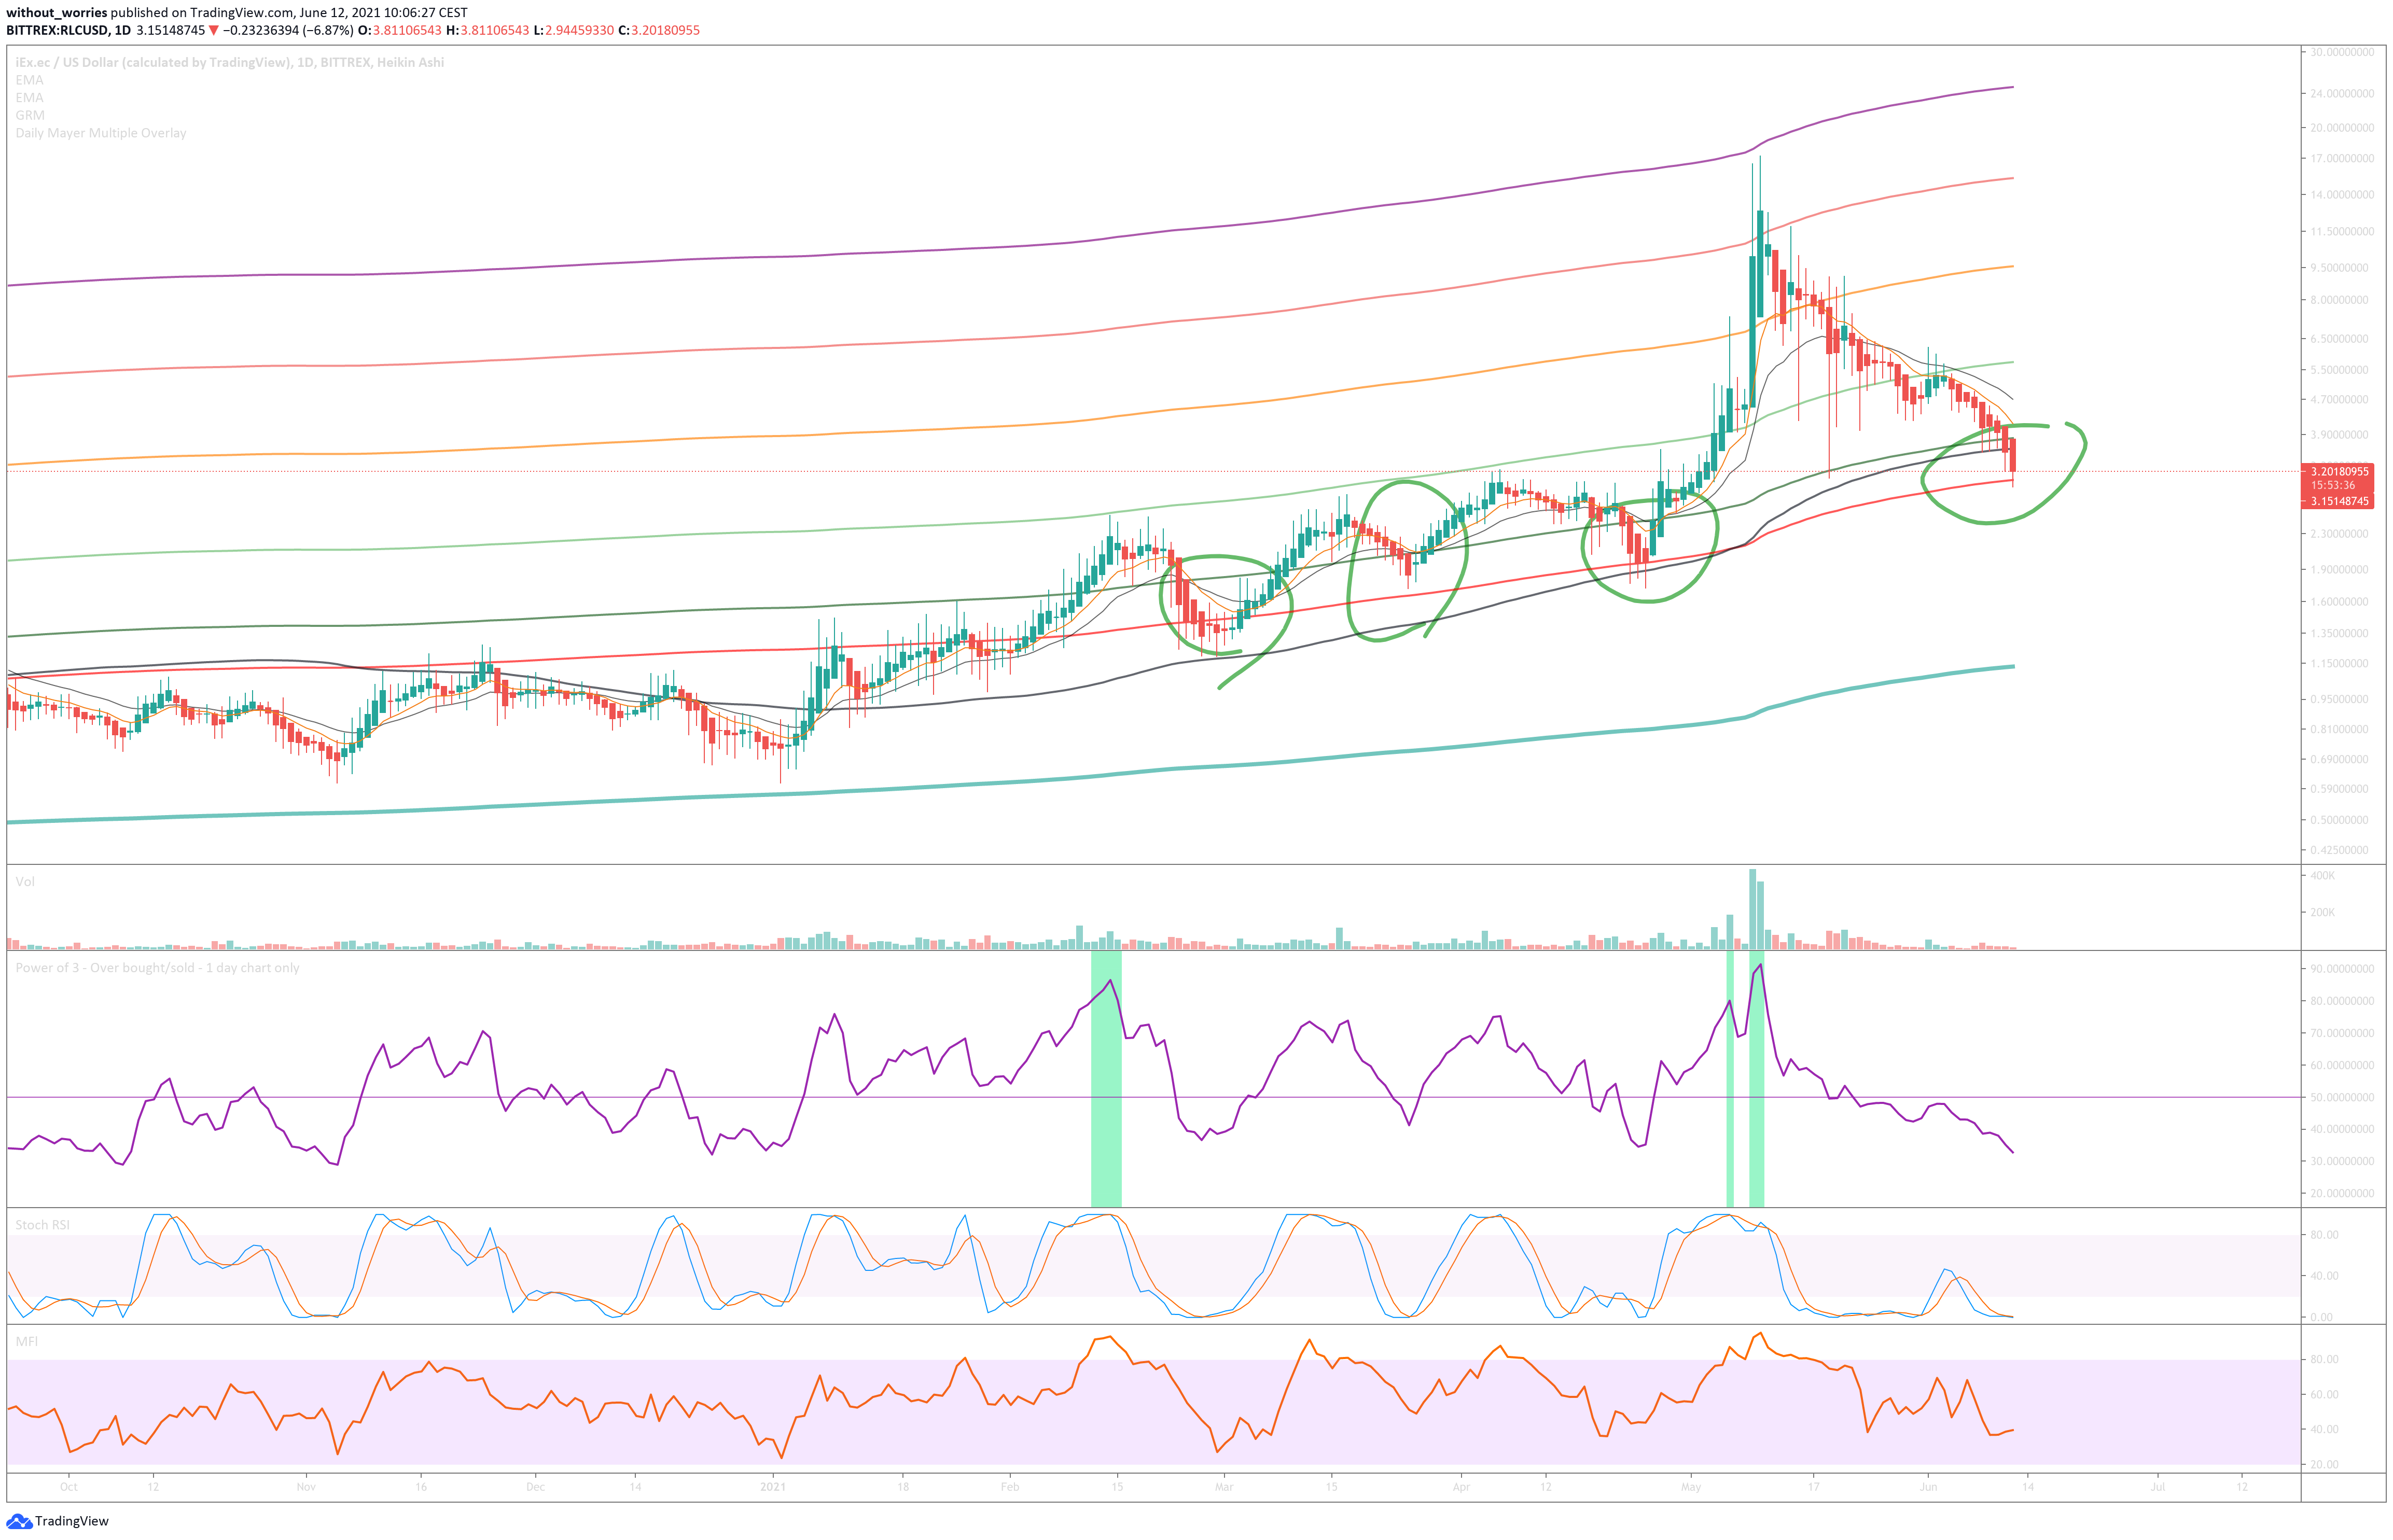Screen dimensions: 2393x1540
Task: Click the 'Daily Mayer Multiple Overlay' label
Action: pyautogui.click(x=101, y=133)
